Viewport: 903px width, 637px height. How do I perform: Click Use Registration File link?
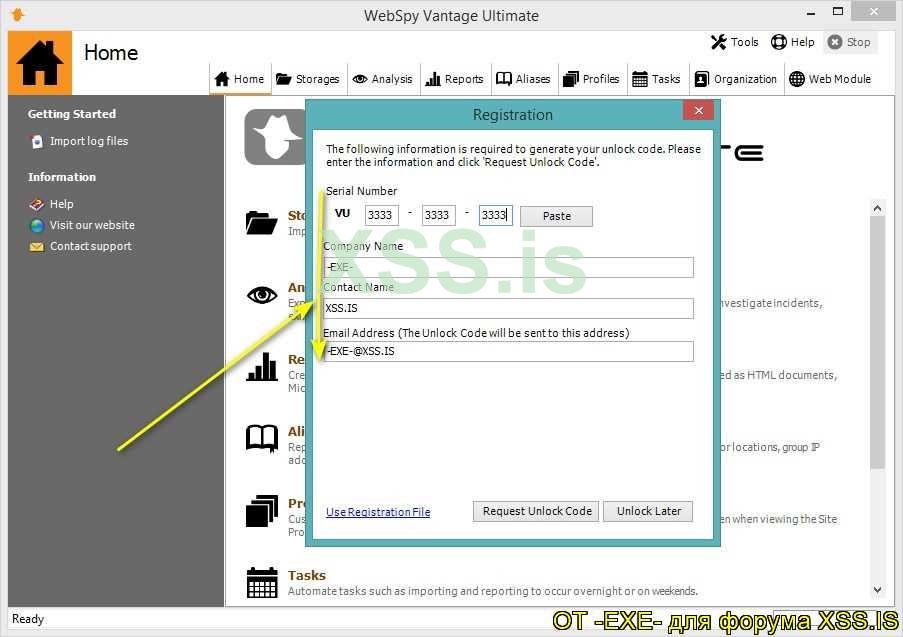point(378,512)
